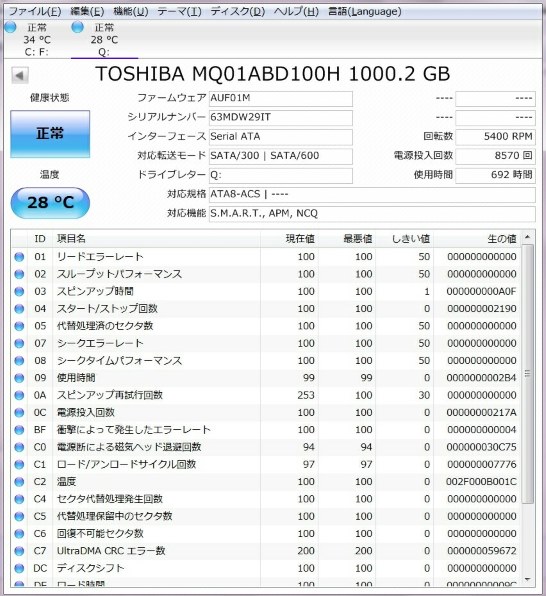This screenshot has height=596, width=546.
Task: Click the status icon for row C4
Action: [x=19, y=499]
